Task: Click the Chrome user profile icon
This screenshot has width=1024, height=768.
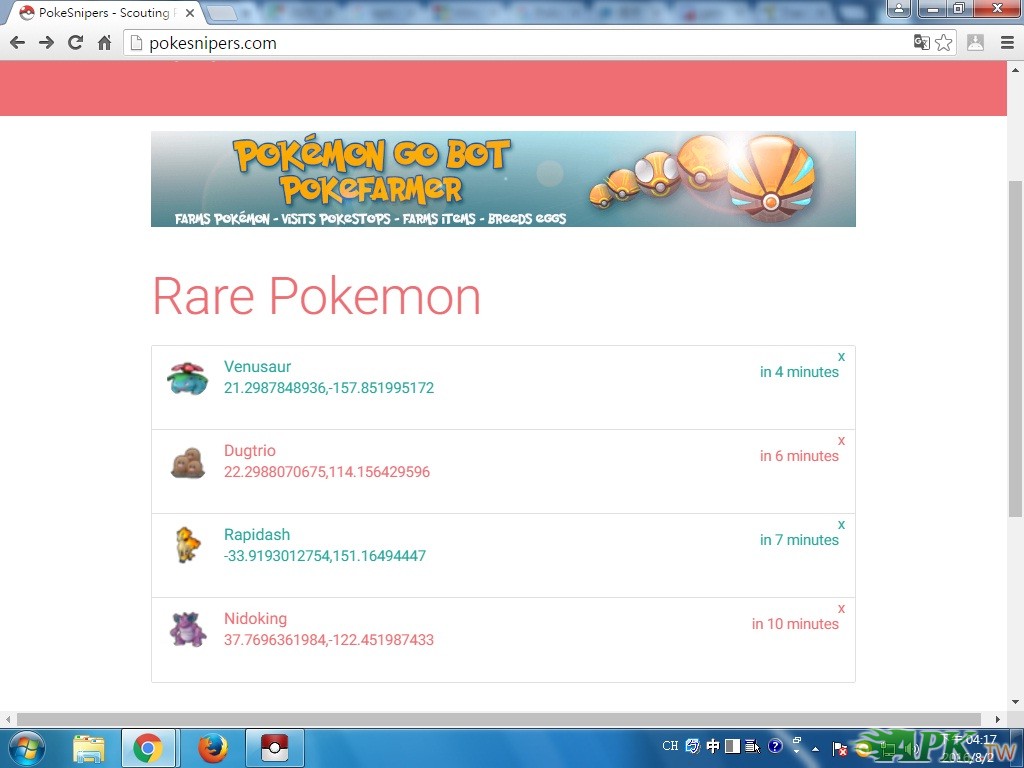Action: click(x=975, y=43)
